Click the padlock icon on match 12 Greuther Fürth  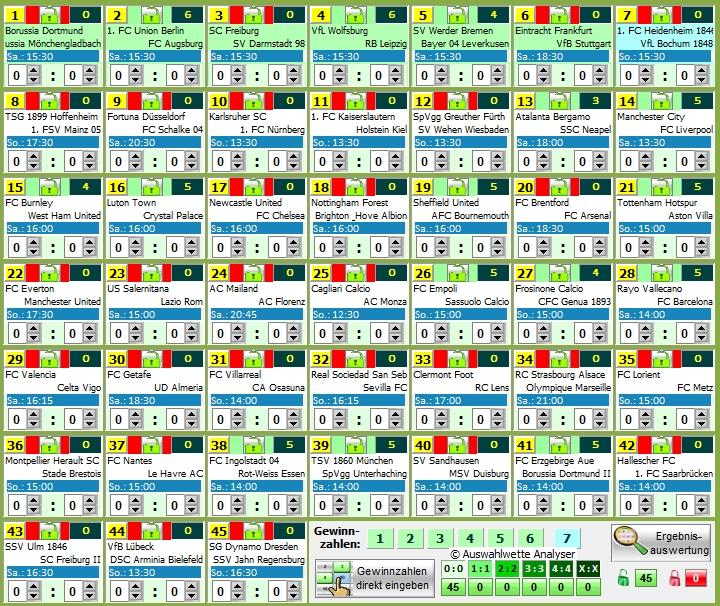click(x=457, y=101)
